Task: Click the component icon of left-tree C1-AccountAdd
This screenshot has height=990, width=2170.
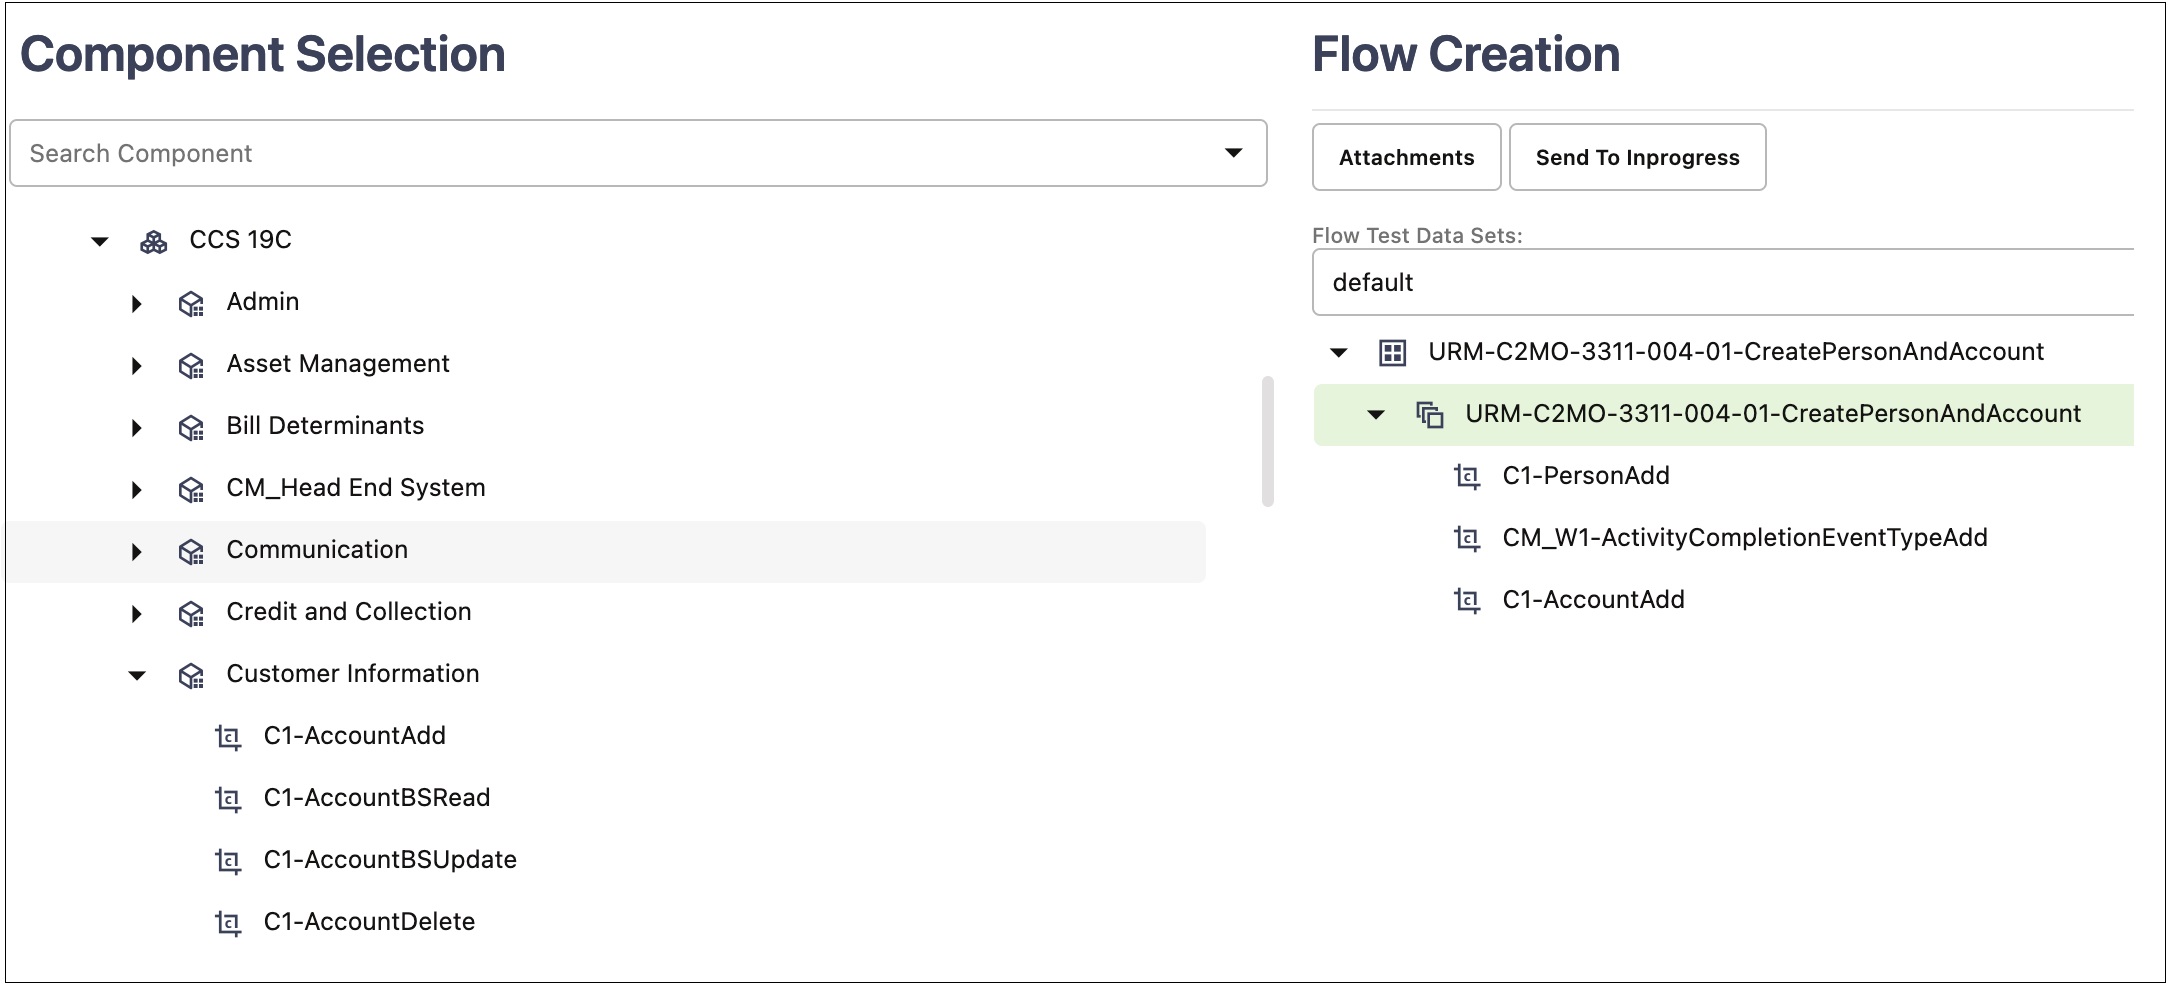Action: tap(228, 737)
